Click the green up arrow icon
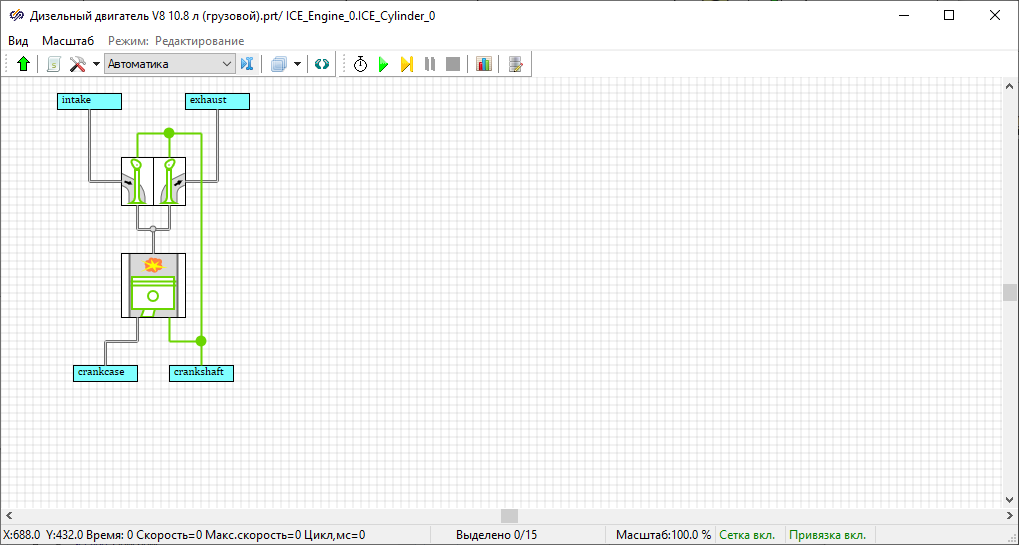The height and width of the screenshot is (545, 1019). 24,64
